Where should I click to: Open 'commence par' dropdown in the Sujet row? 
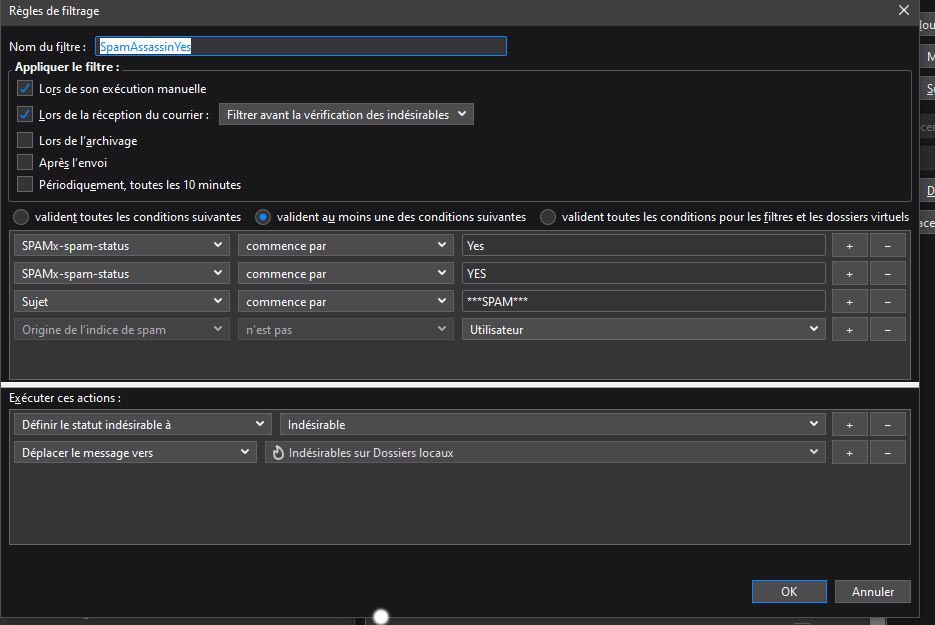[x=346, y=302]
